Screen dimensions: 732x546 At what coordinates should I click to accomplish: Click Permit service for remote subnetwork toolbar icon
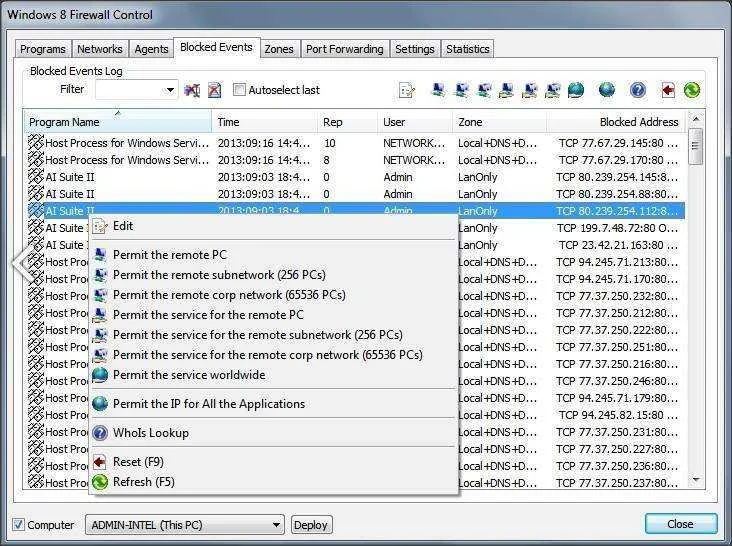point(529,90)
